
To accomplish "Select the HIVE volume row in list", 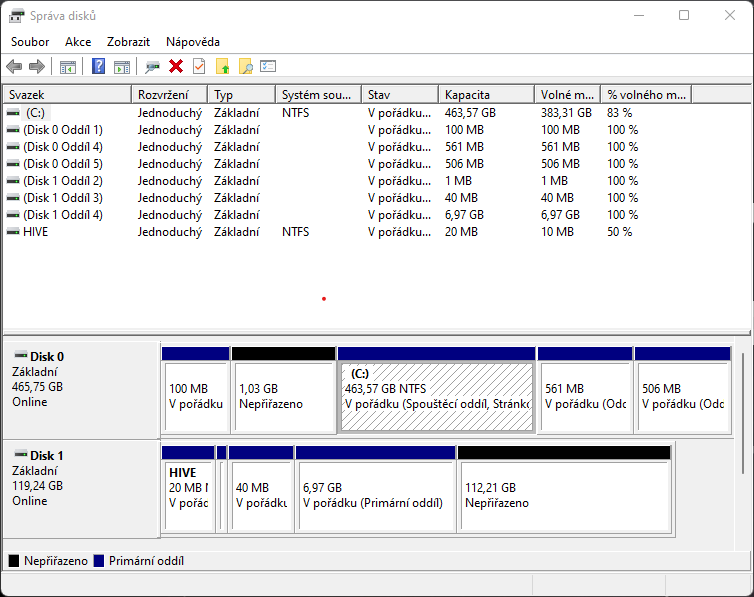I will coord(36,232).
